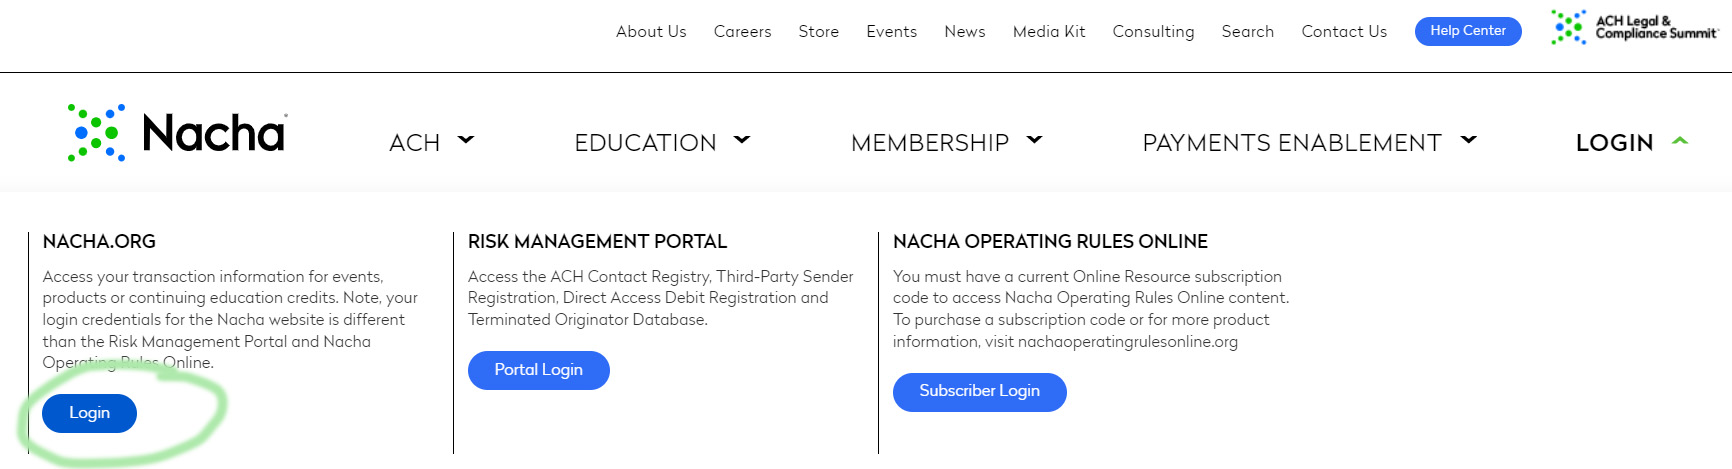The image size is (1732, 469).
Task: Select the LOGIN main menu item
Action: pyautogui.click(x=1614, y=143)
